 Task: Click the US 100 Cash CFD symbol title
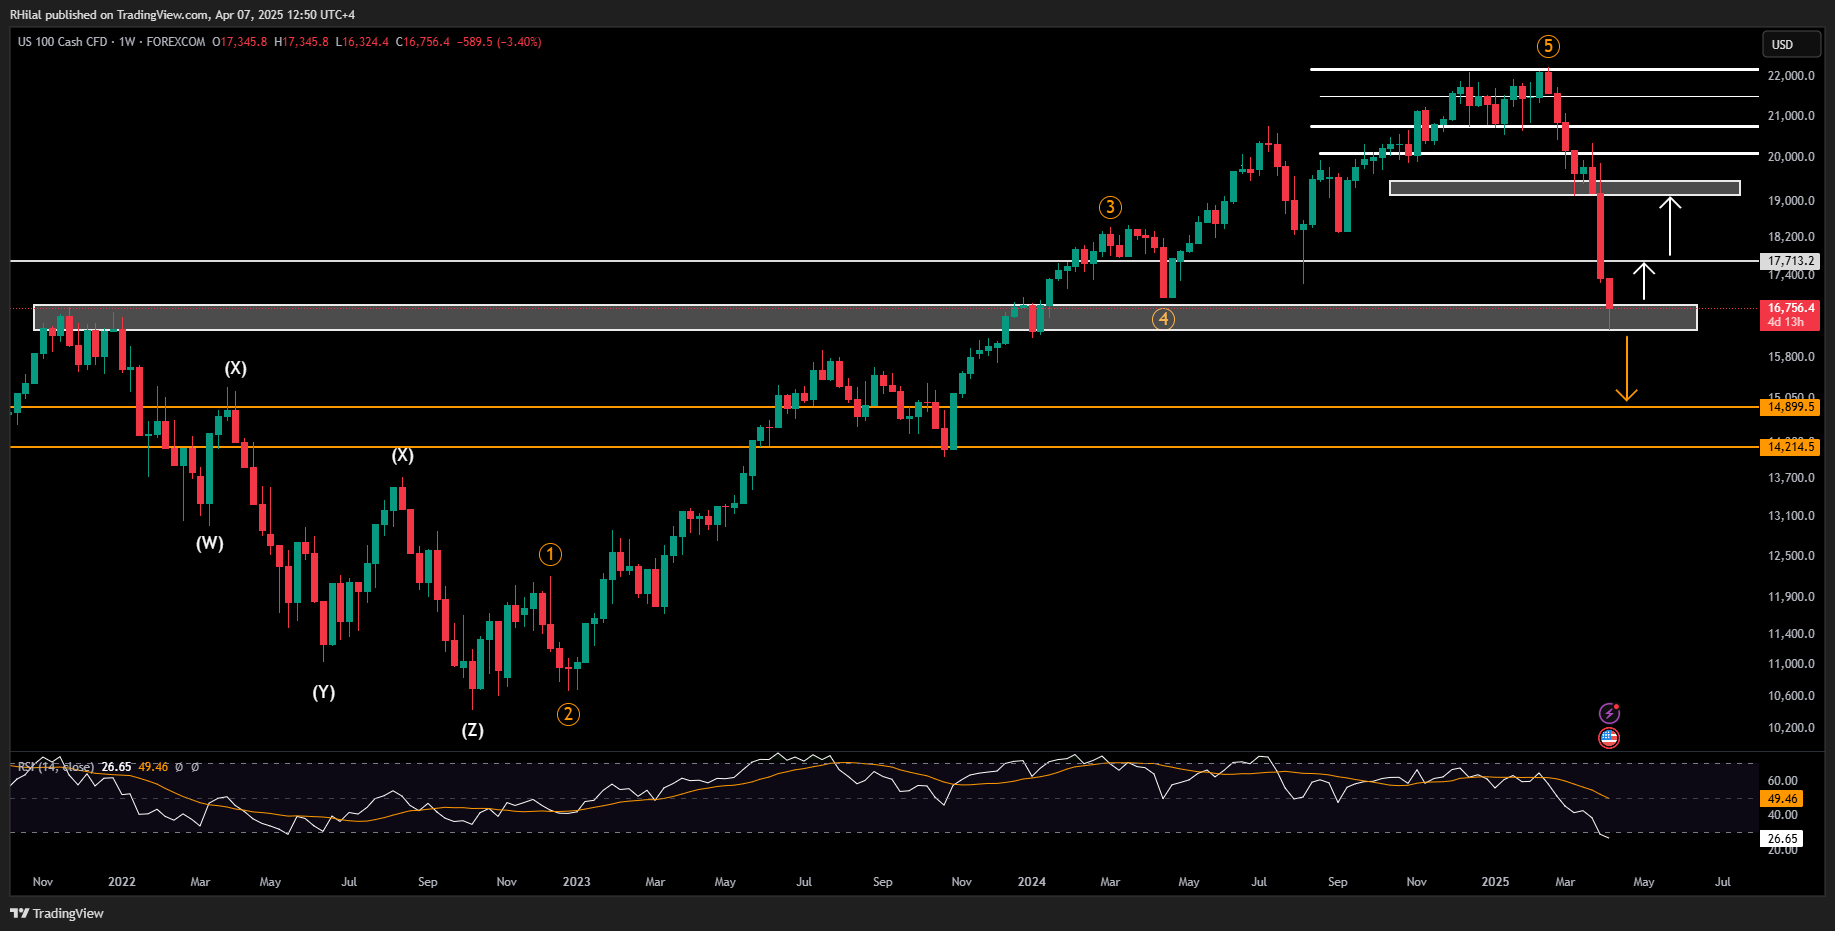[63, 42]
